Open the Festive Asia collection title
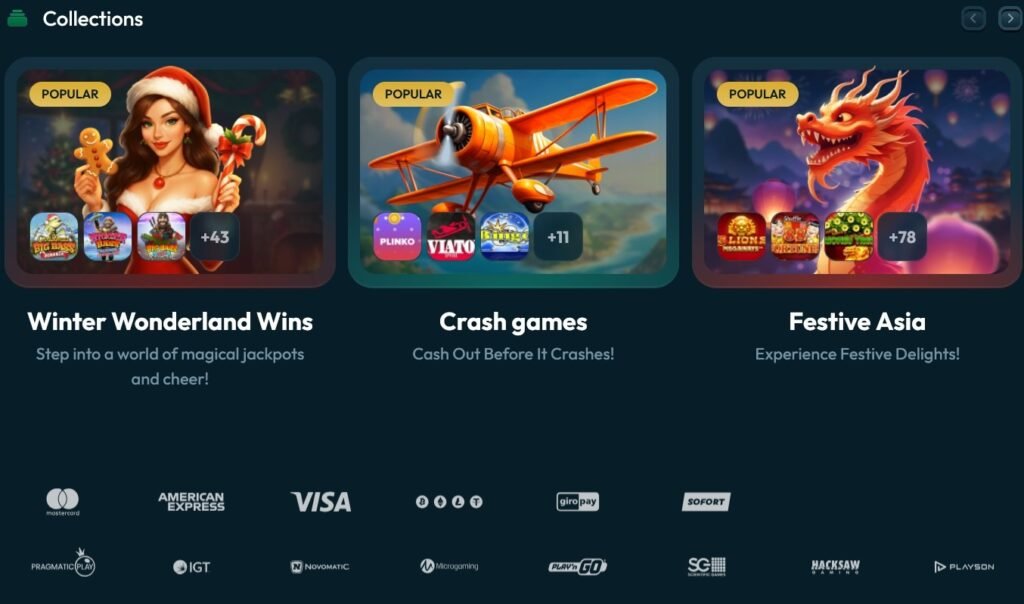This screenshot has width=1024, height=604. 857,321
